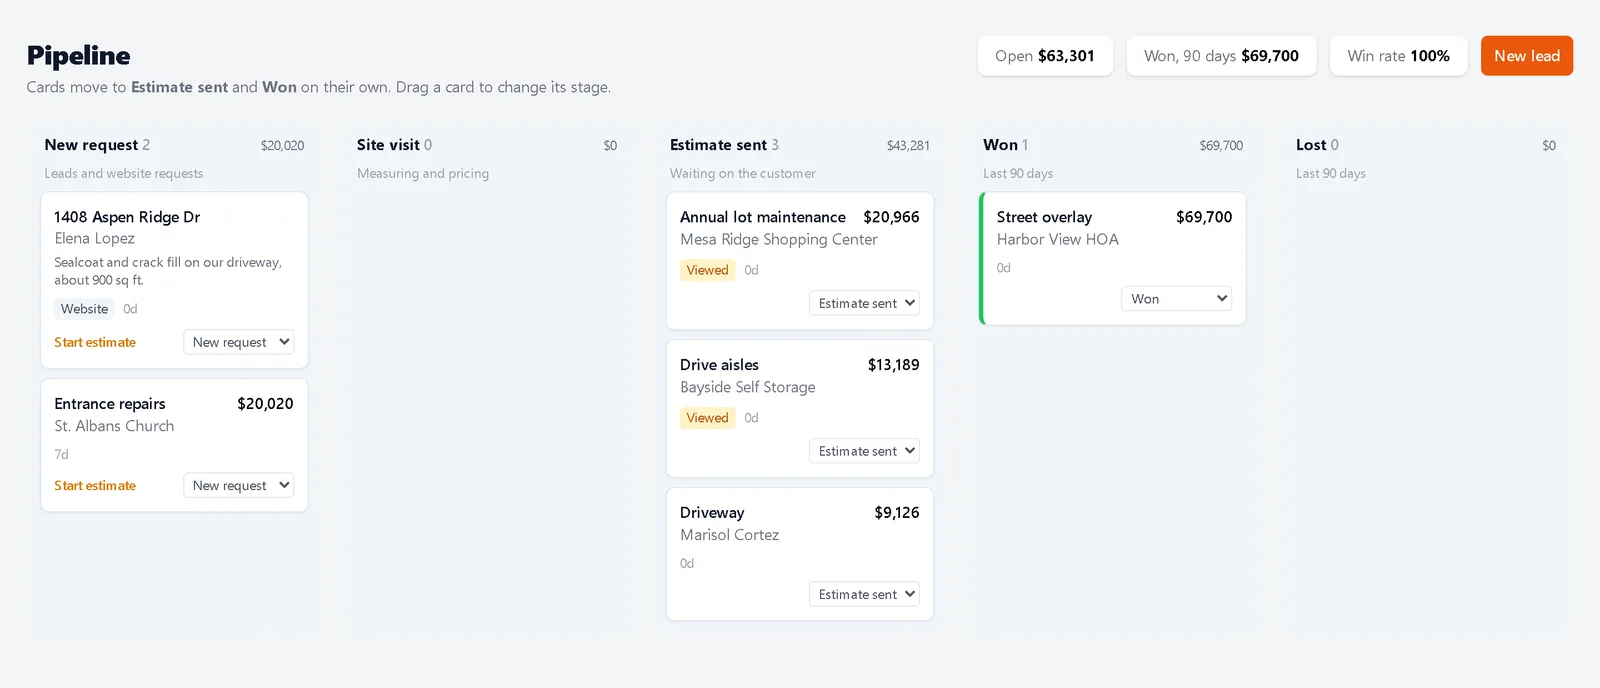
Task: Change stage of Annual lot maintenance card
Action: [864, 303]
